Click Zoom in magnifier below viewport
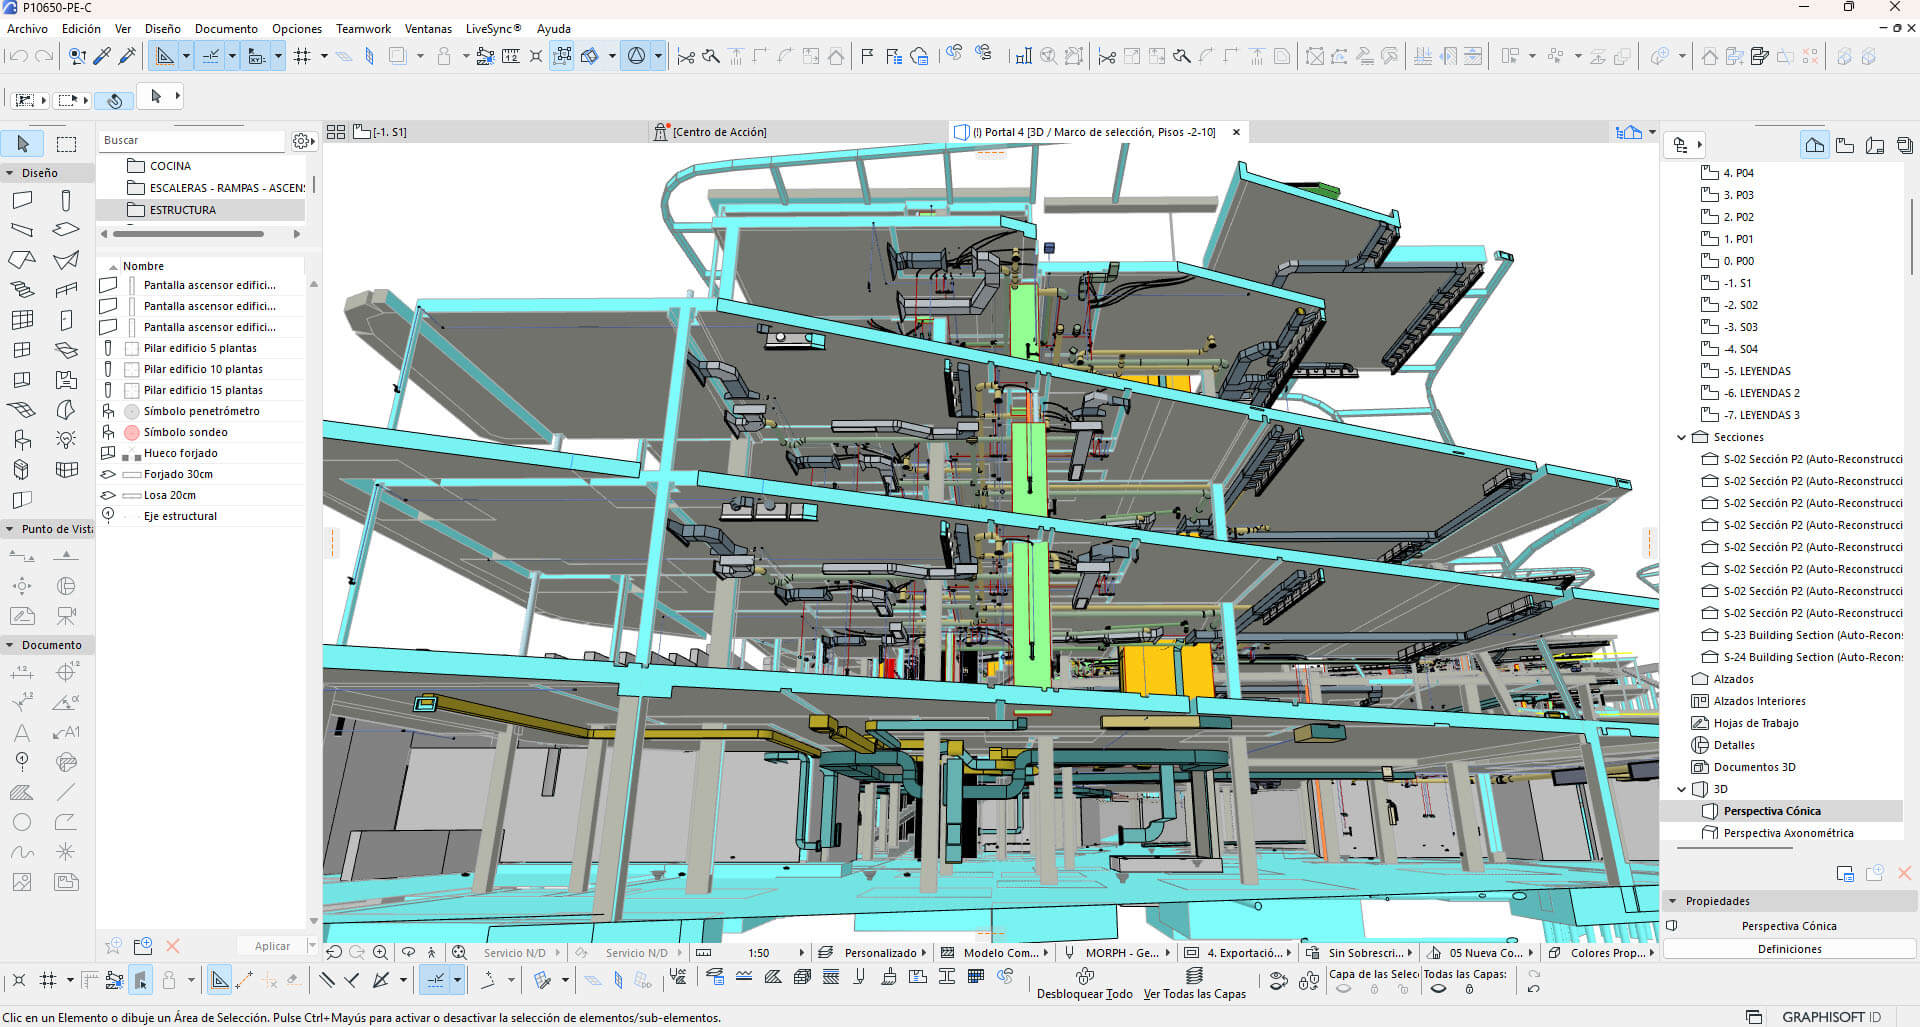The width and height of the screenshot is (1920, 1027). [x=380, y=953]
